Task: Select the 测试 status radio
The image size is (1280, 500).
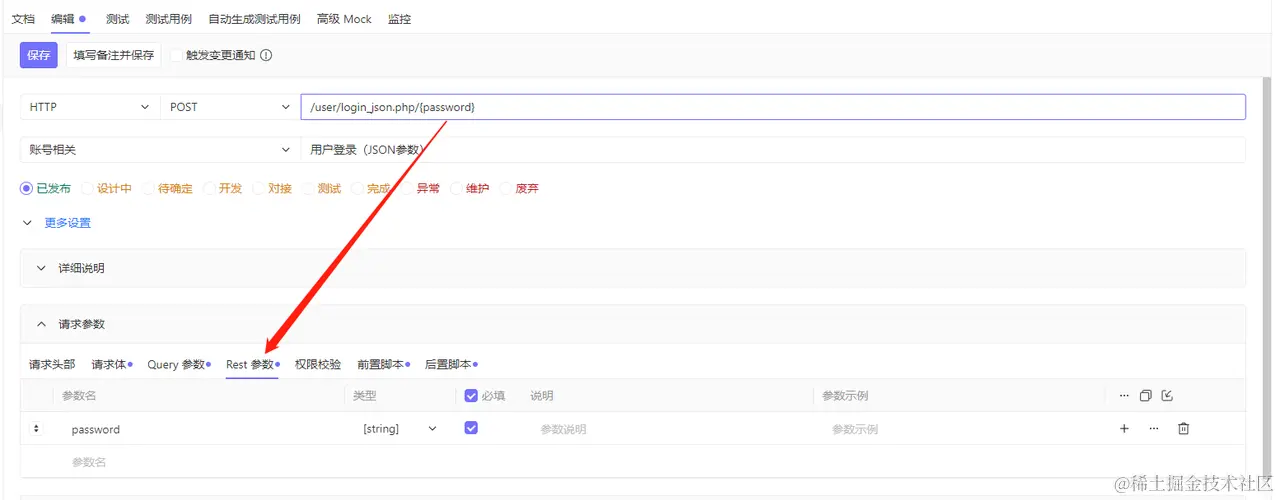Action: 308,188
